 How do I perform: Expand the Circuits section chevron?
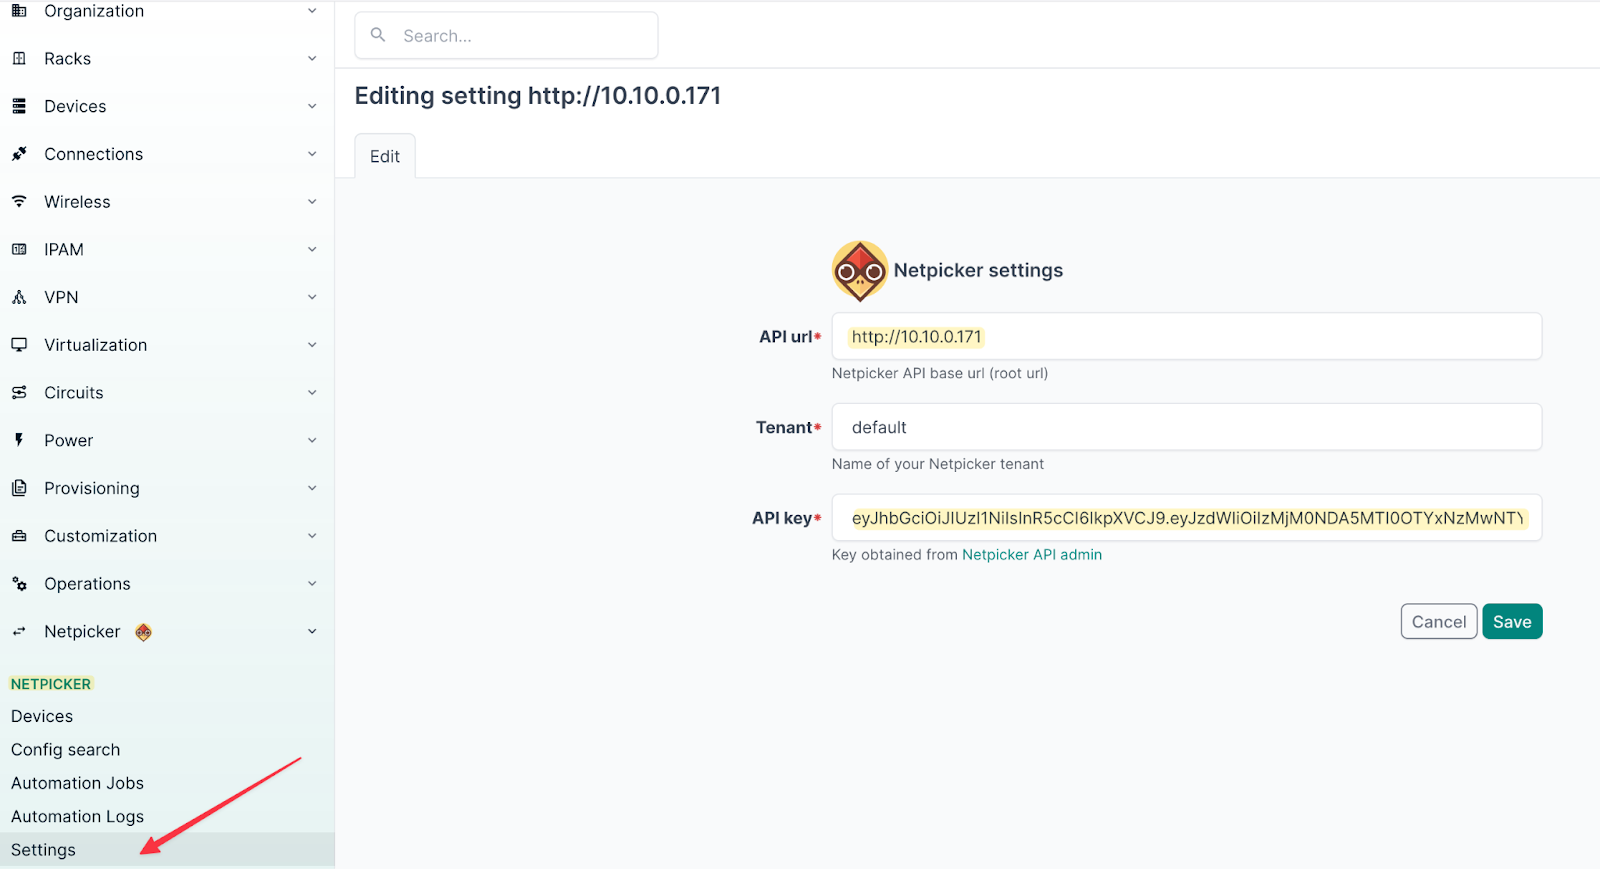click(x=312, y=393)
